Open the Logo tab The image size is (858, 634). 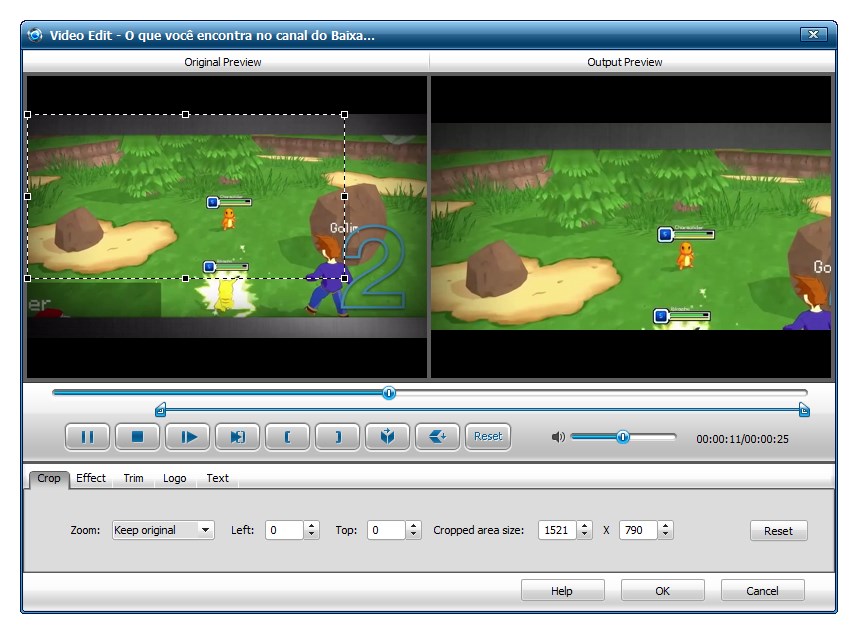tap(175, 478)
